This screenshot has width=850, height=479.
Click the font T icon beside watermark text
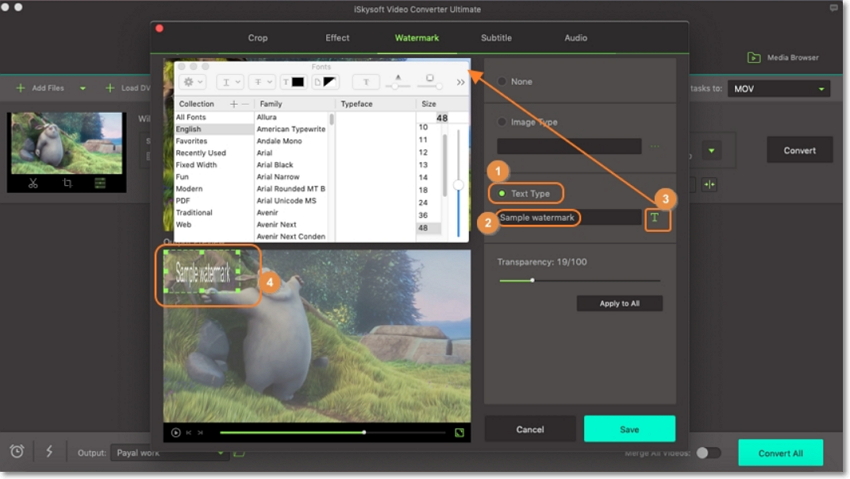point(655,217)
